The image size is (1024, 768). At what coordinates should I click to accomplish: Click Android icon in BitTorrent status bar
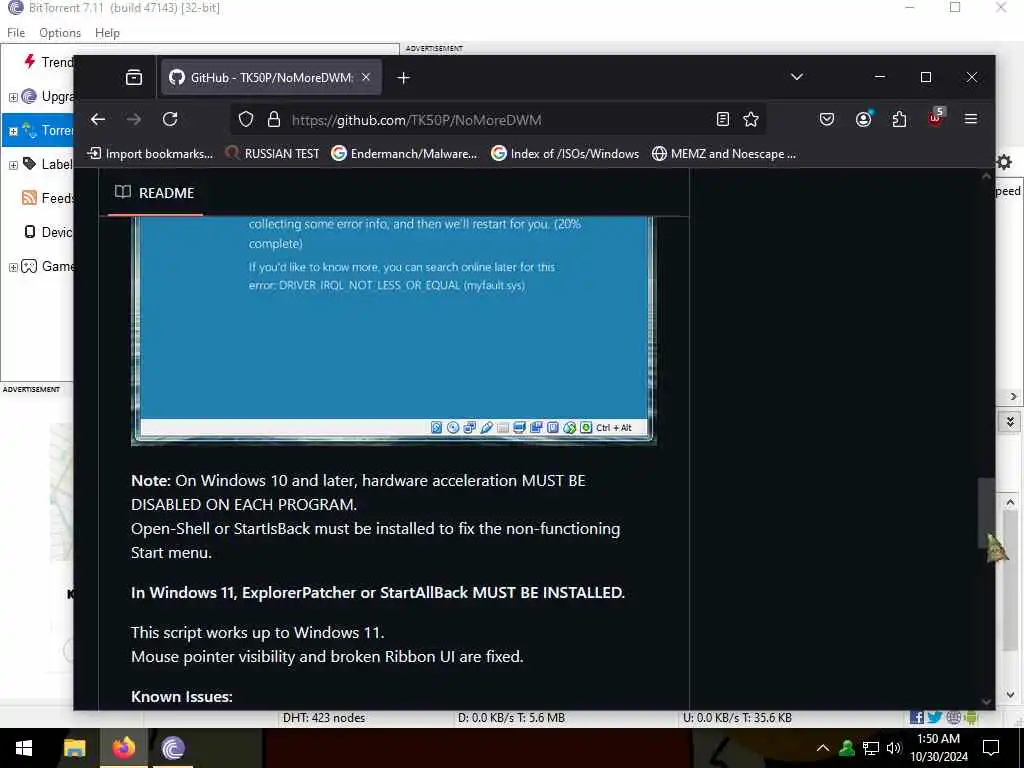[971, 718]
